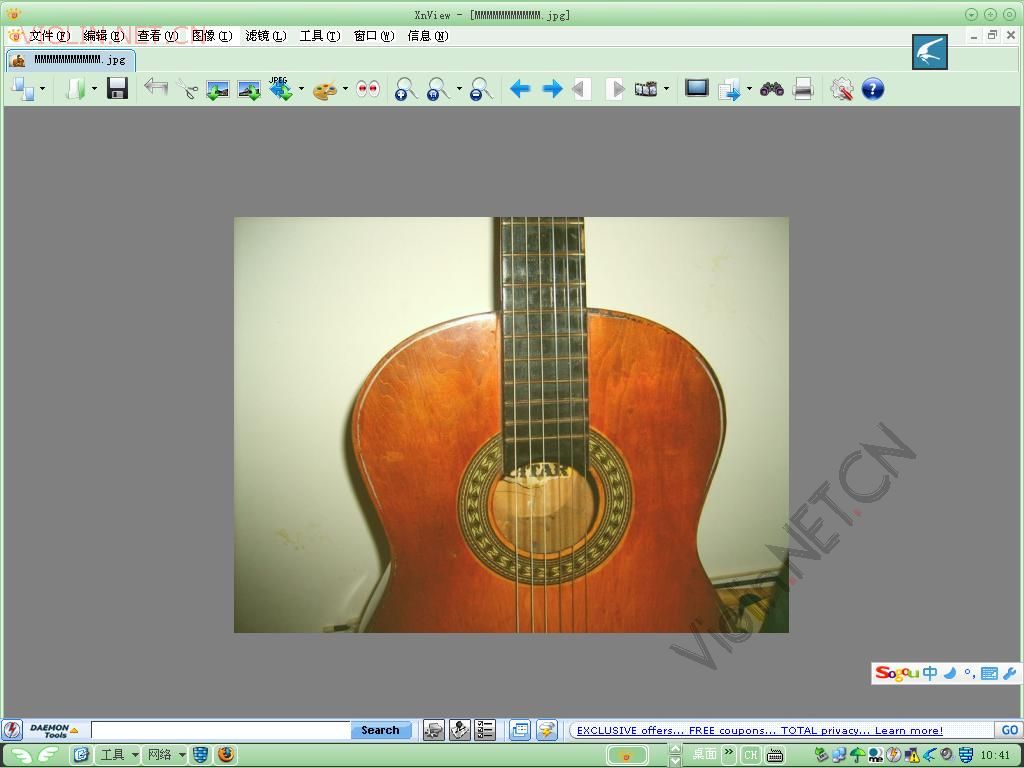Go to next file with right arrow

pyautogui.click(x=552, y=89)
